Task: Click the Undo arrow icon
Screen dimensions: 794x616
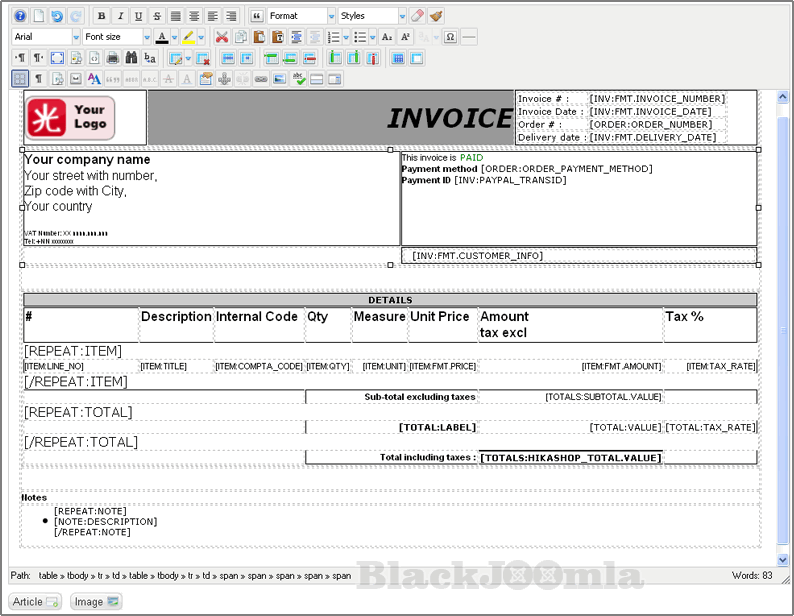Action: [x=57, y=16]
